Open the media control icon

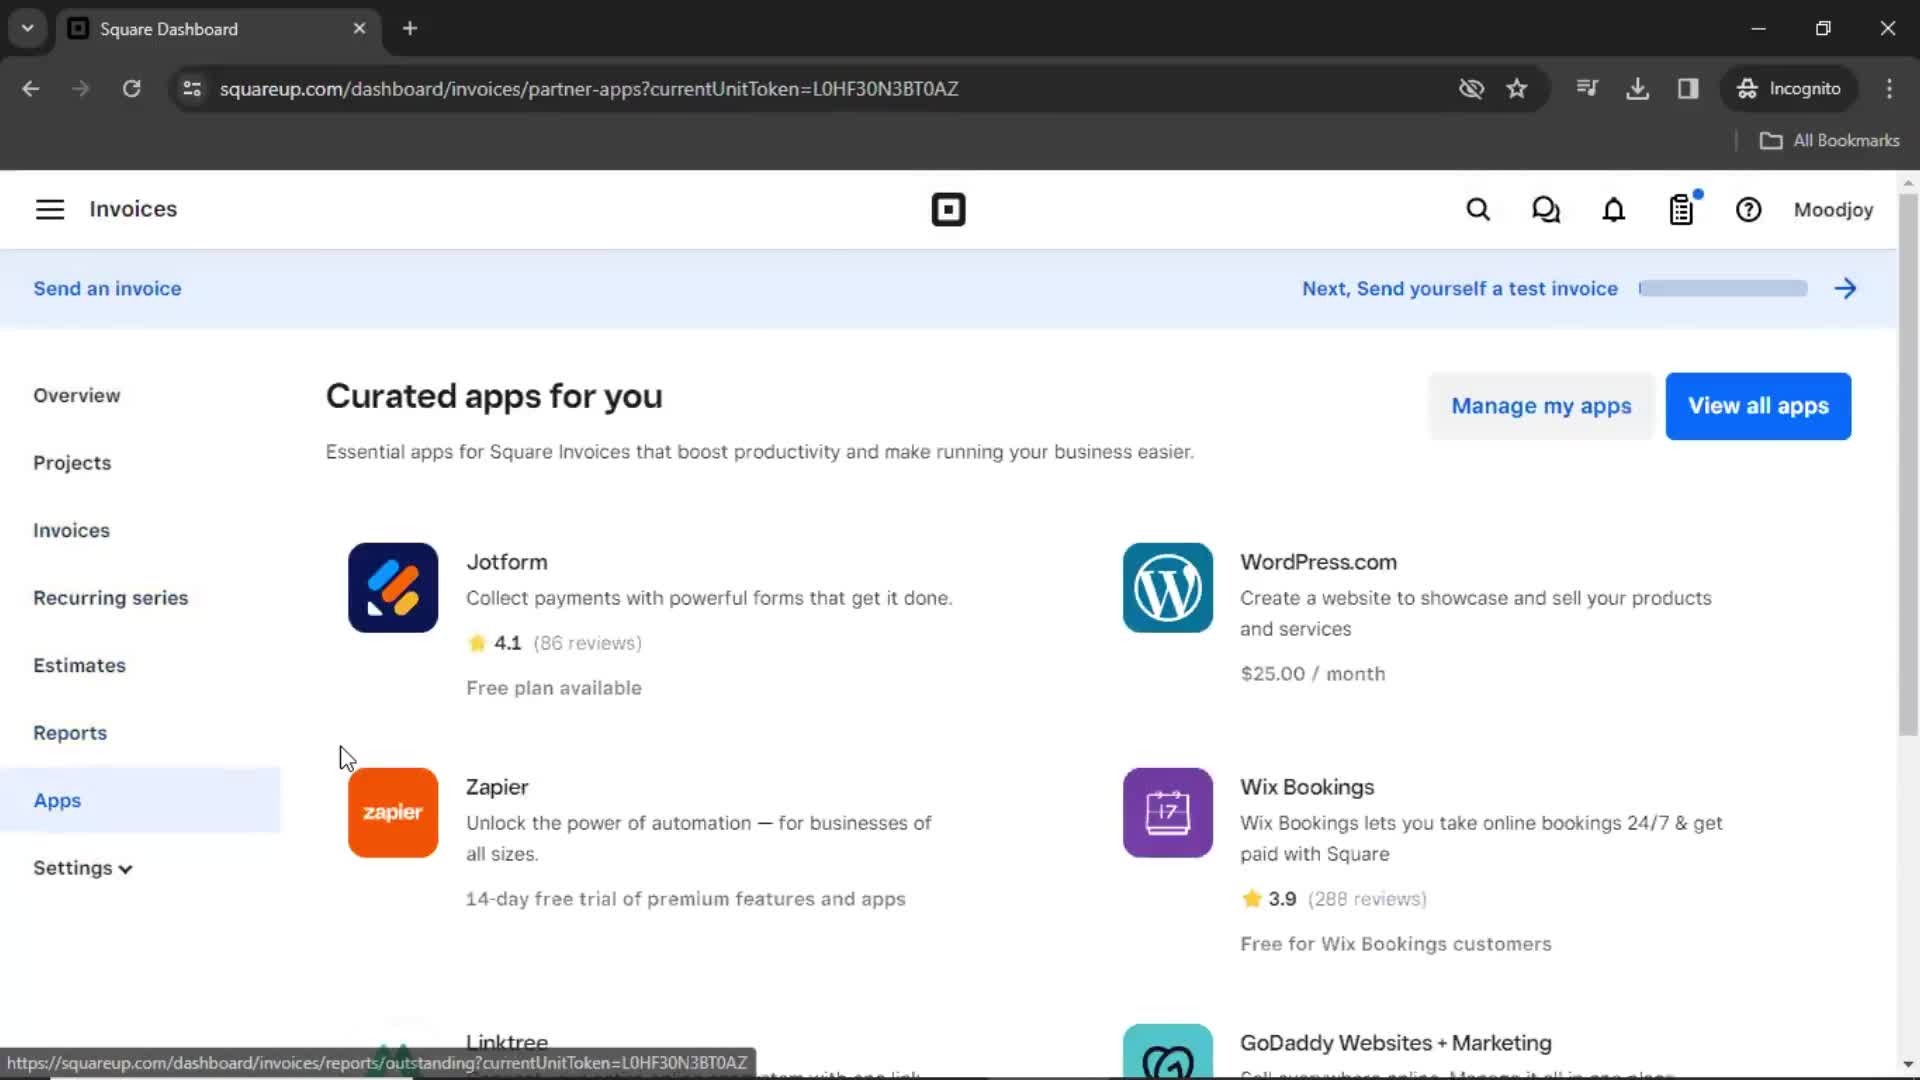click(1587, 89)
